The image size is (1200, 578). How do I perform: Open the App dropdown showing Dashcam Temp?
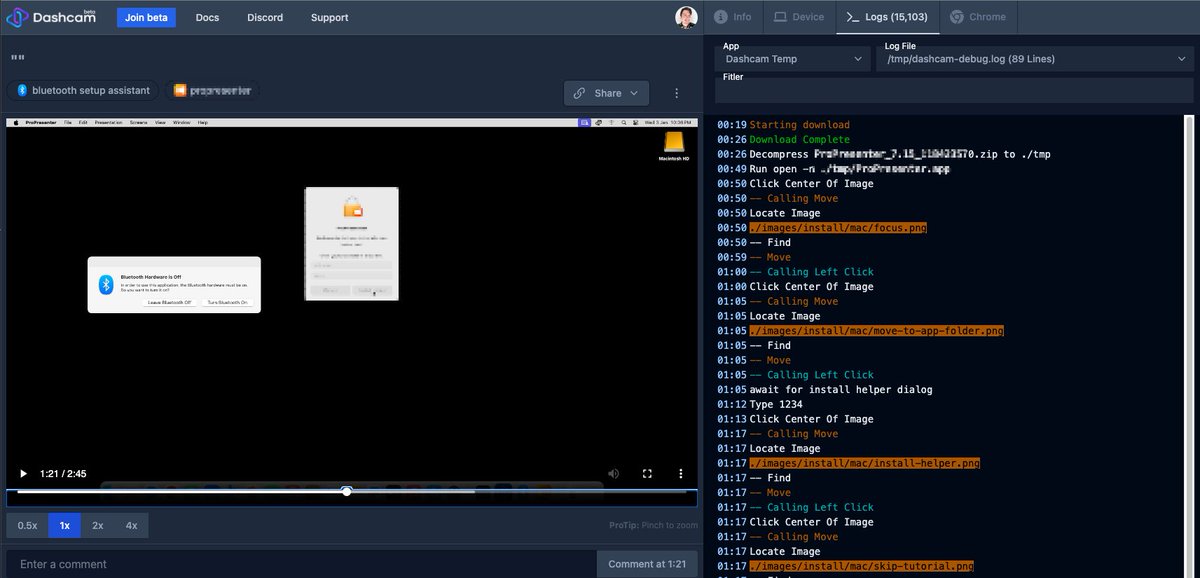click(793, 59)
